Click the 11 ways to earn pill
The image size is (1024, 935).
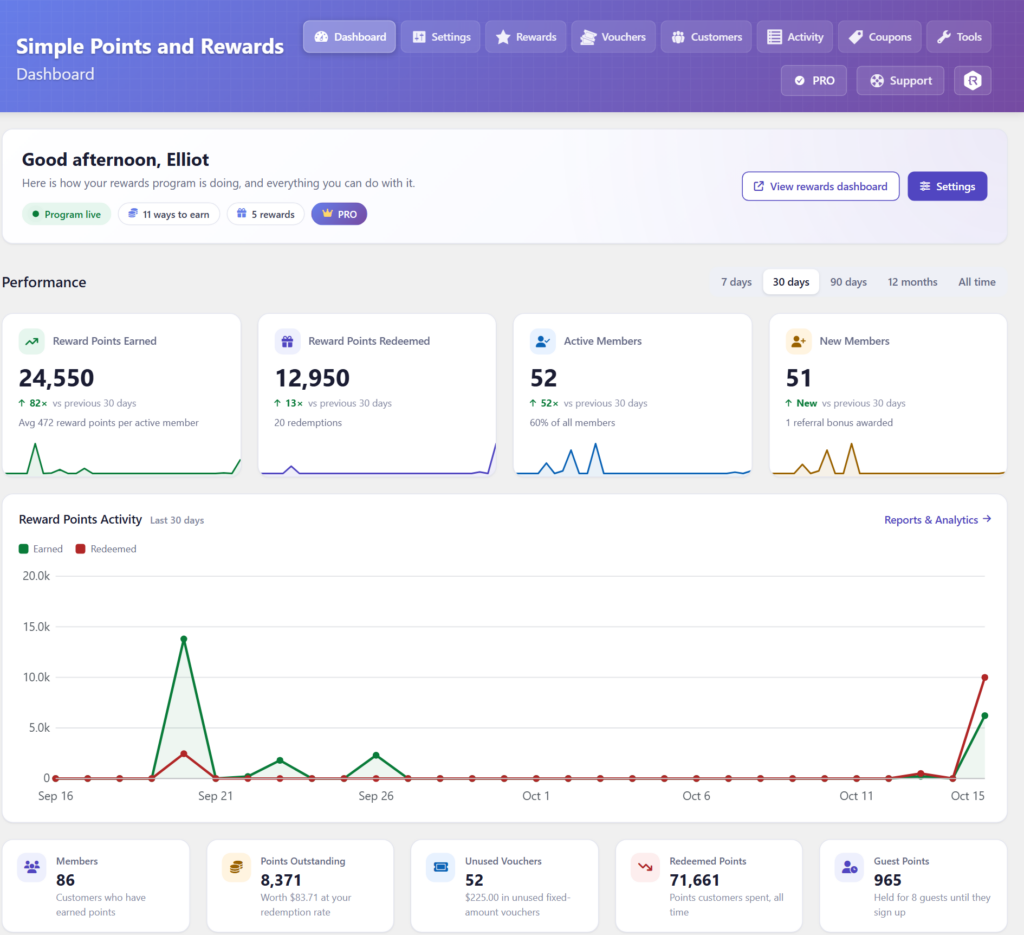169,214
